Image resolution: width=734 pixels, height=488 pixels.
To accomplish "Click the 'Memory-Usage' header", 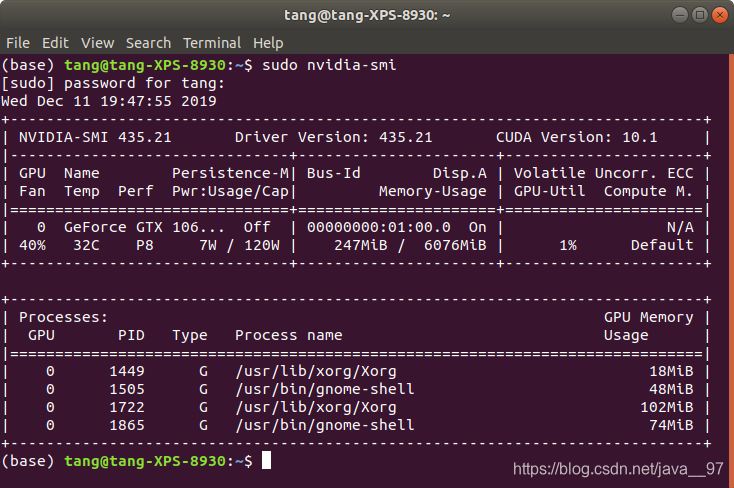I will pos(433,191).
